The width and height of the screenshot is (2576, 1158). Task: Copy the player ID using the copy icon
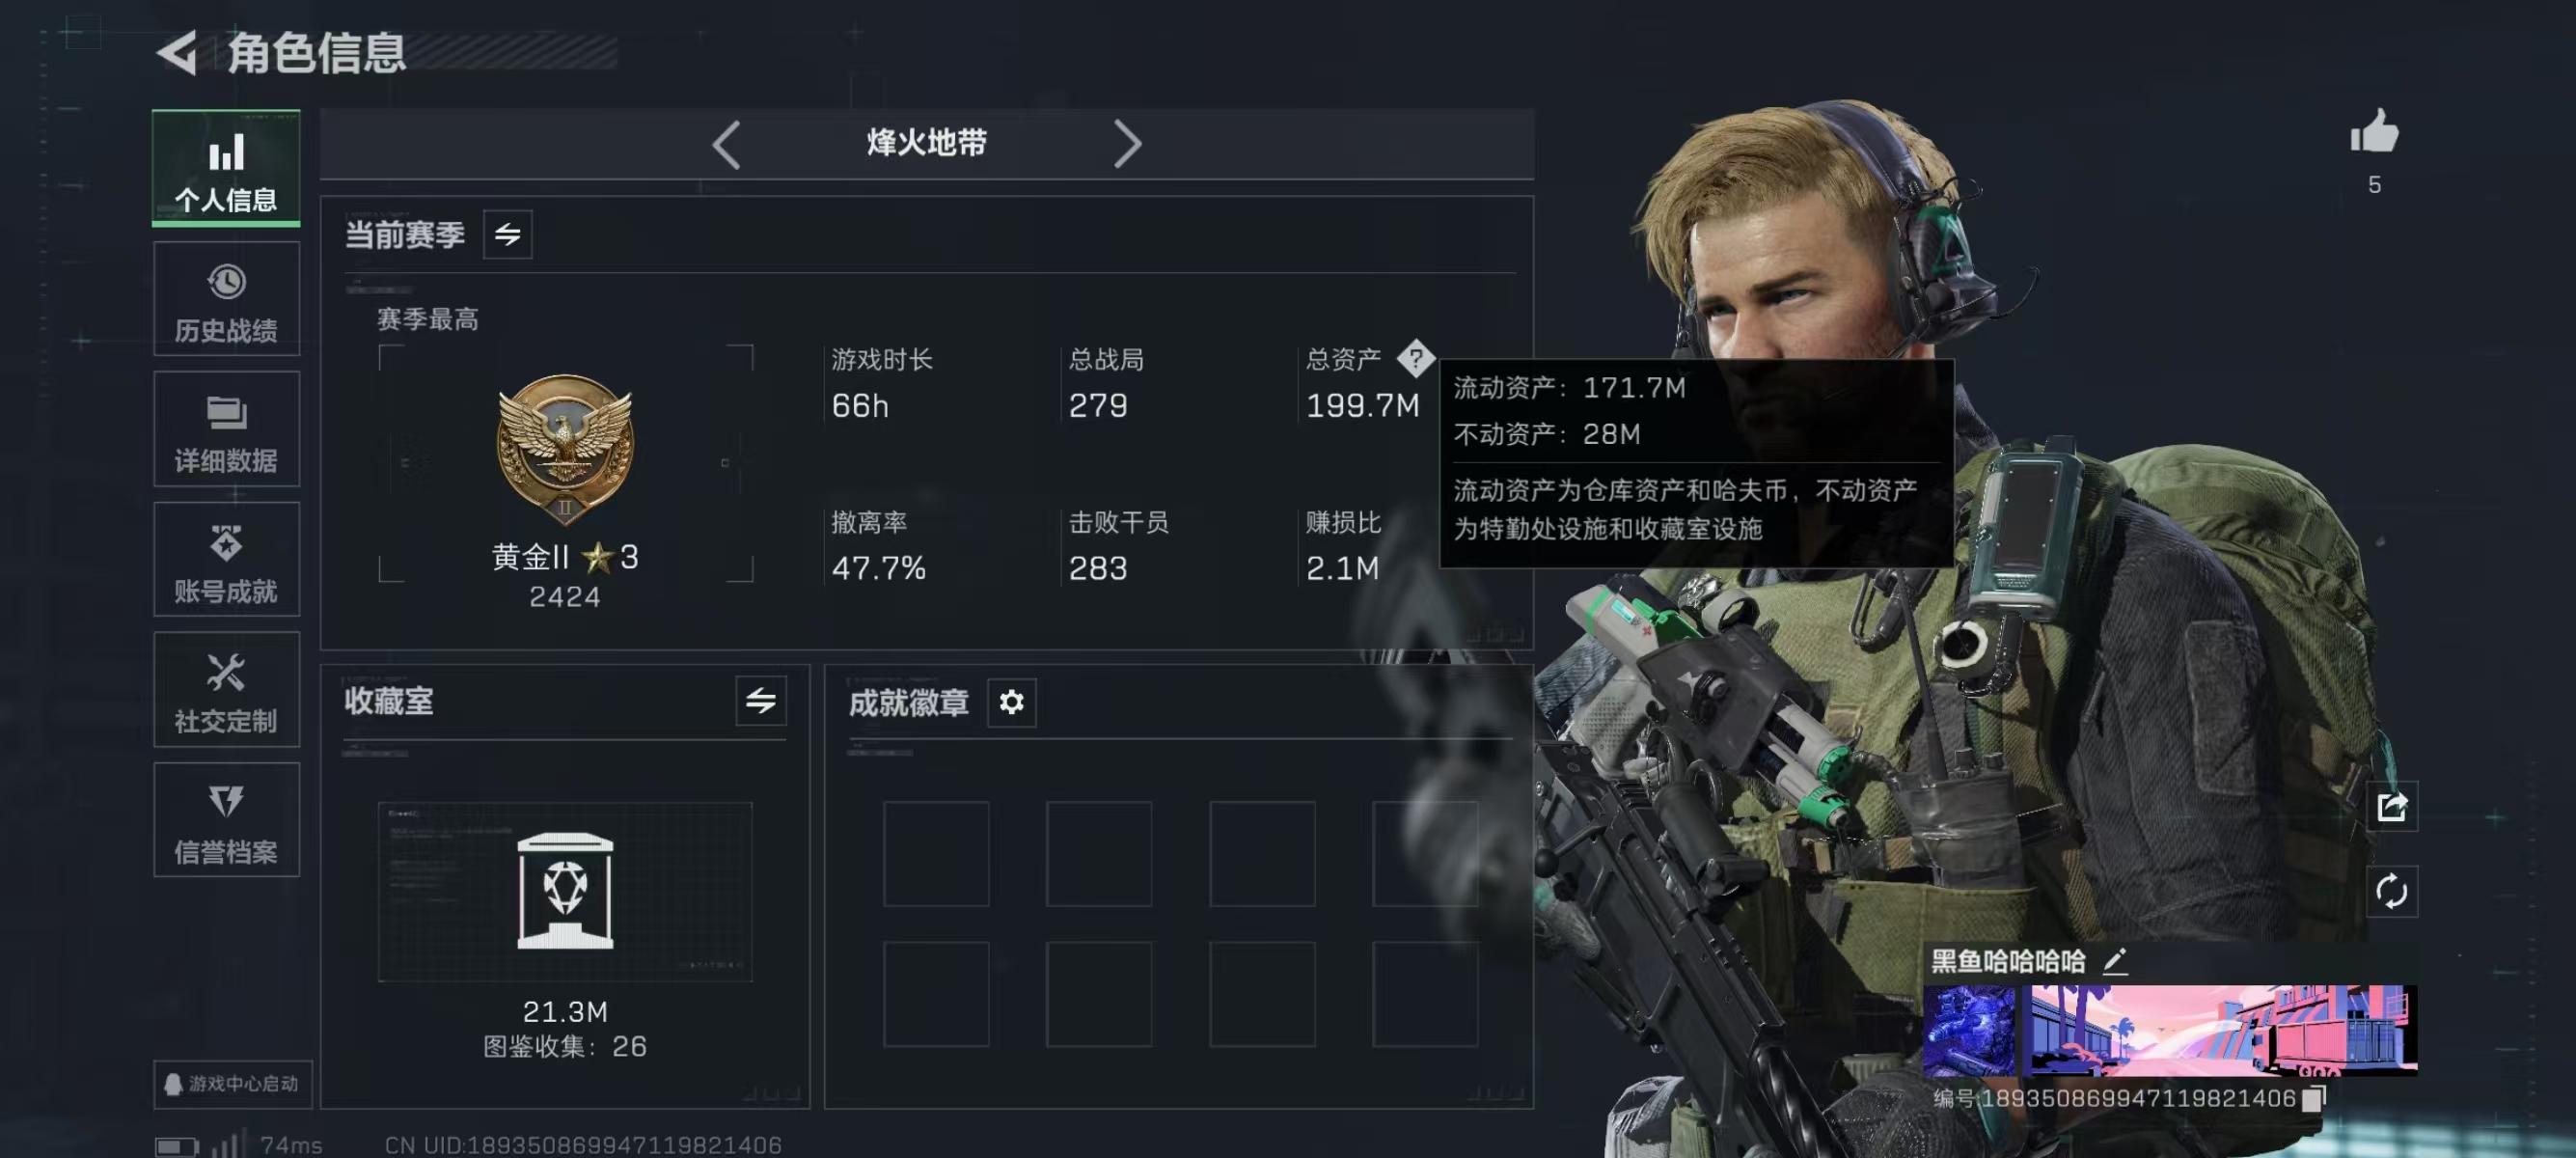coord(2313,1098)
